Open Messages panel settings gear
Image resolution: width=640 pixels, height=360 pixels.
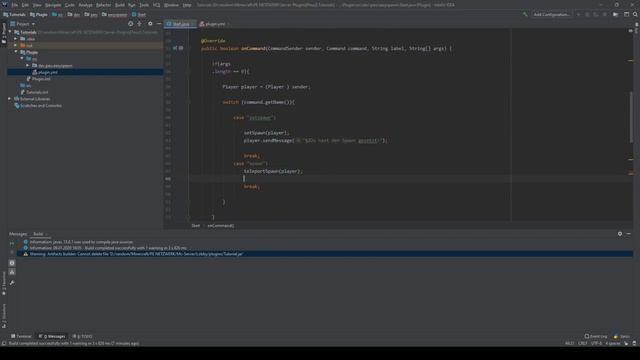[620, 234]
